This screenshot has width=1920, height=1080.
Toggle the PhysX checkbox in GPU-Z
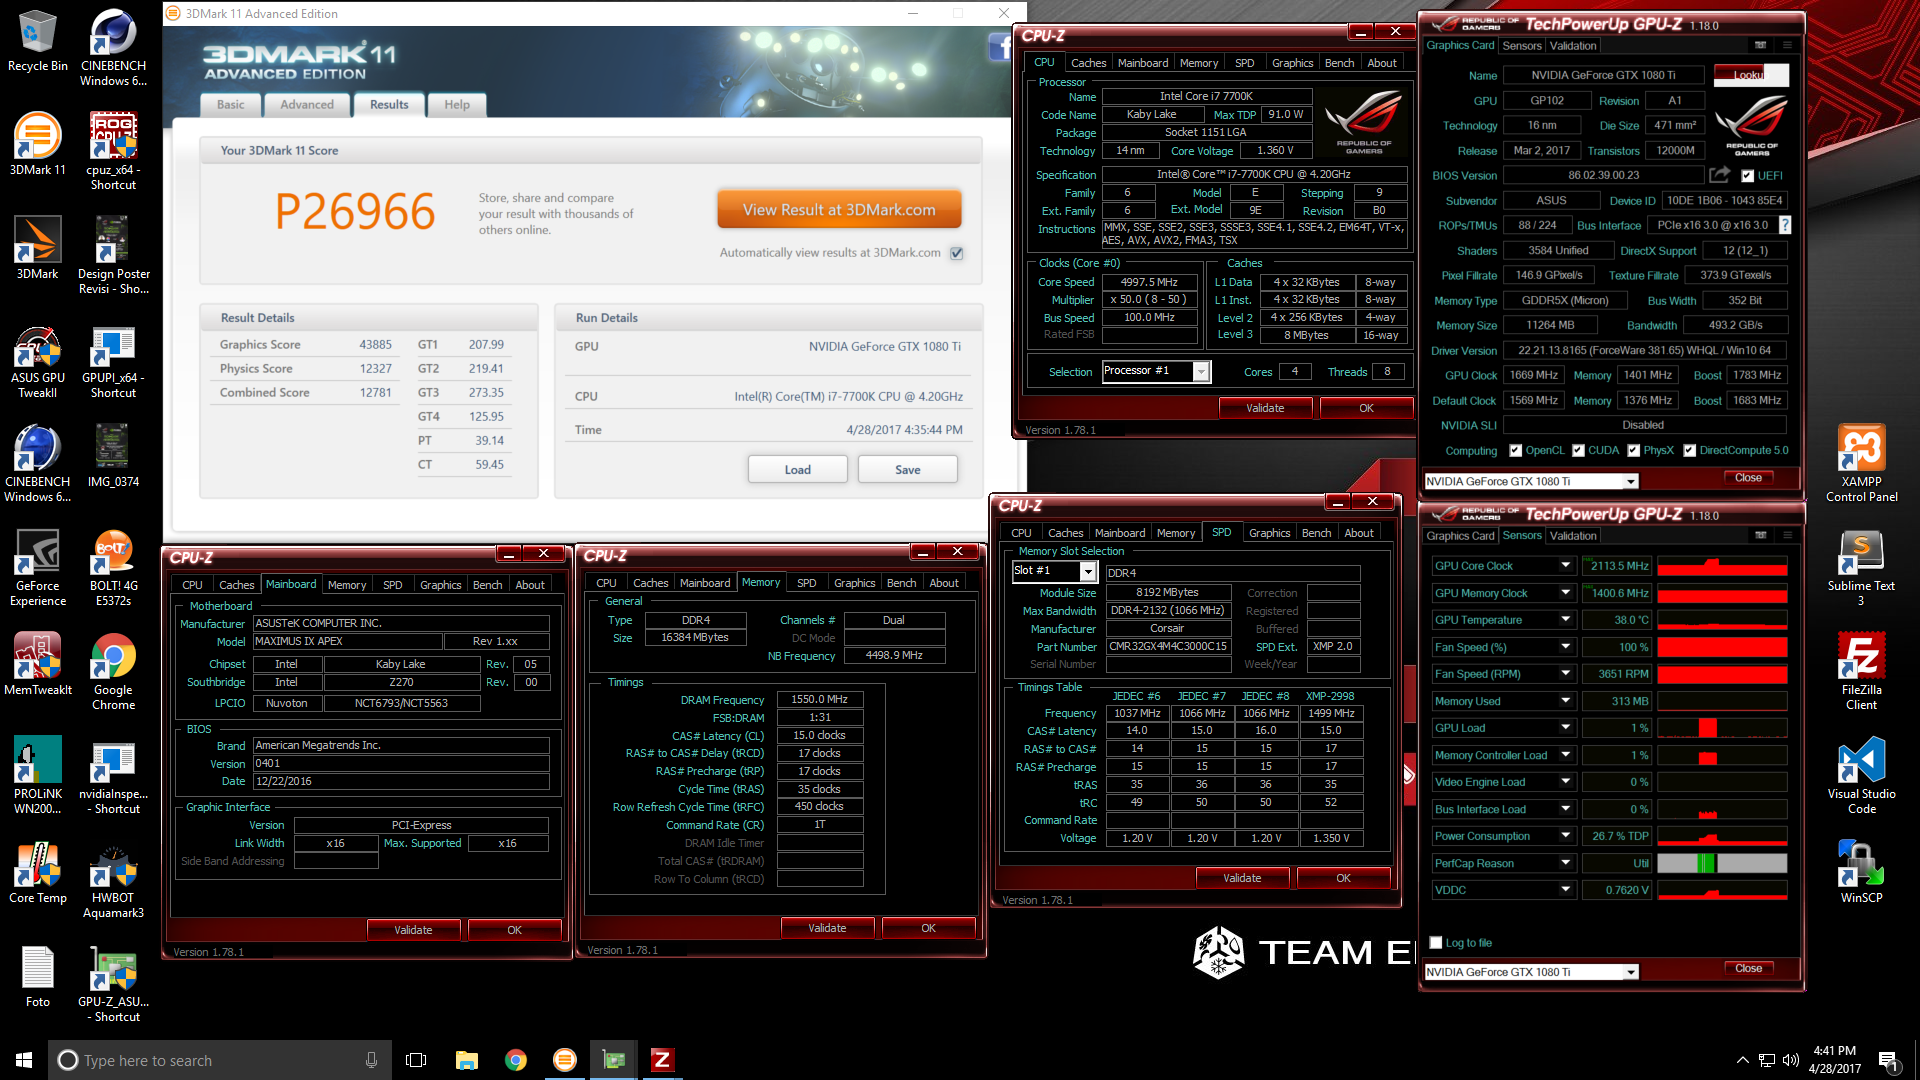click(x=1633, y=451)
